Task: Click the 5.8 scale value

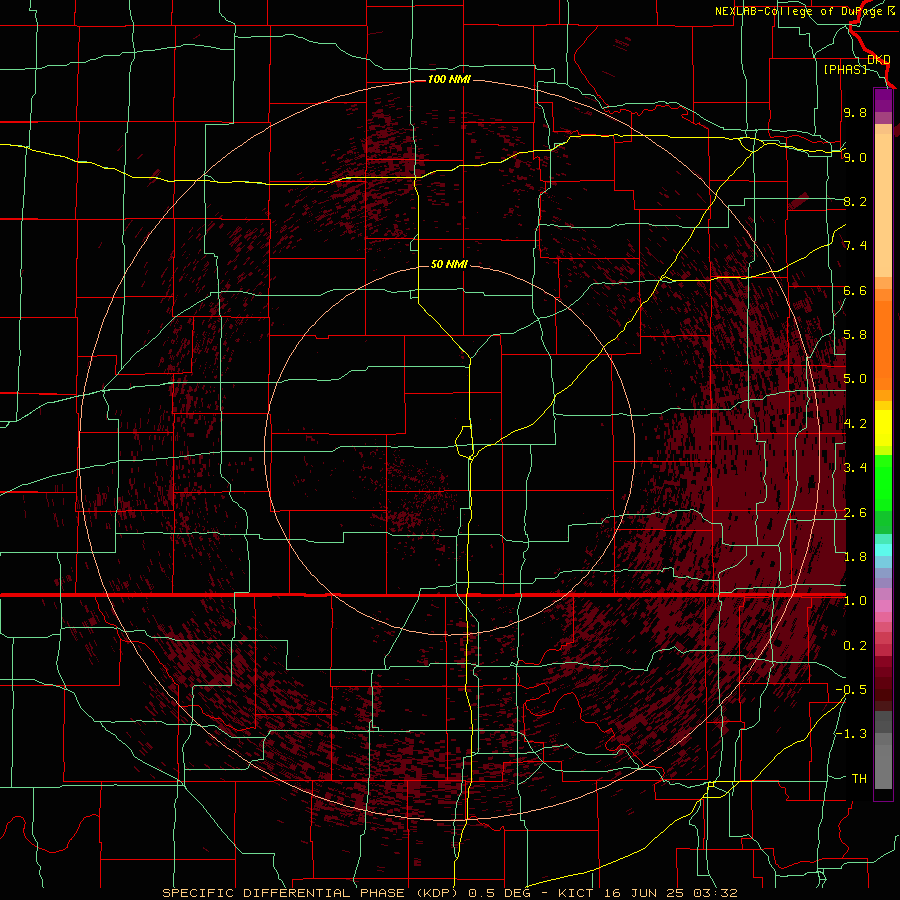Action: [x=855, y=335]
